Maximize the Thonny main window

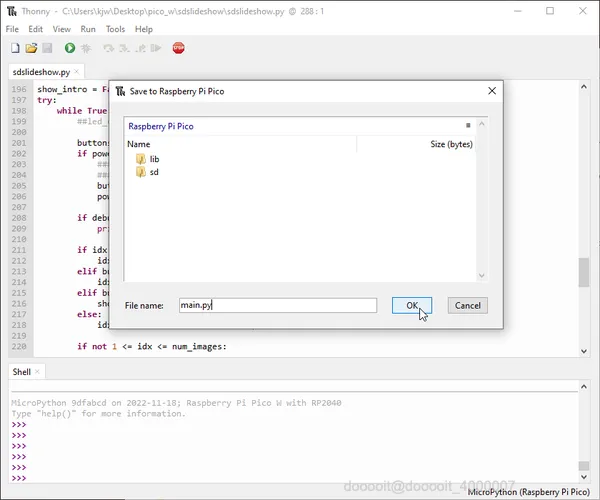click(550, 11)
